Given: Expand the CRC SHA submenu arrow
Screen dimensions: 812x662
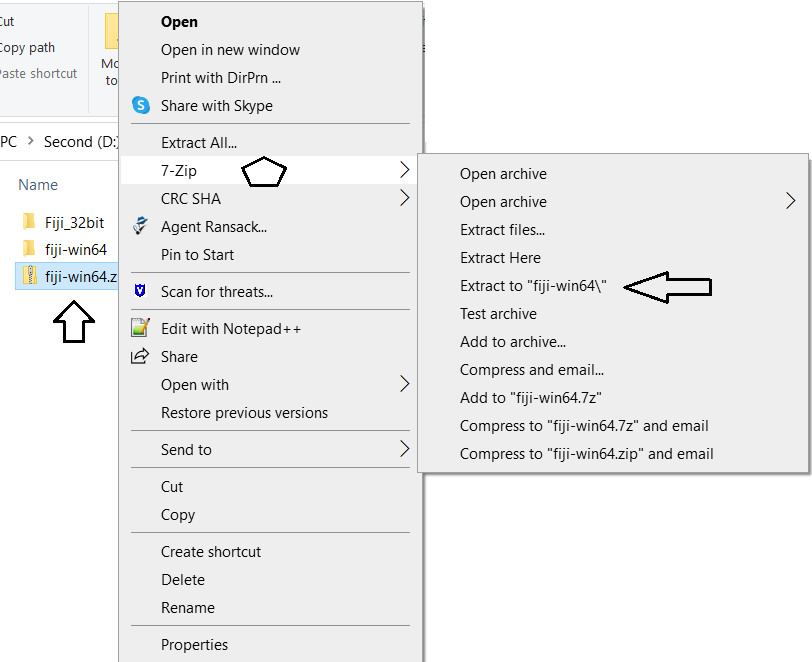Looking at the screenshot, I should (x=404, y=198).
